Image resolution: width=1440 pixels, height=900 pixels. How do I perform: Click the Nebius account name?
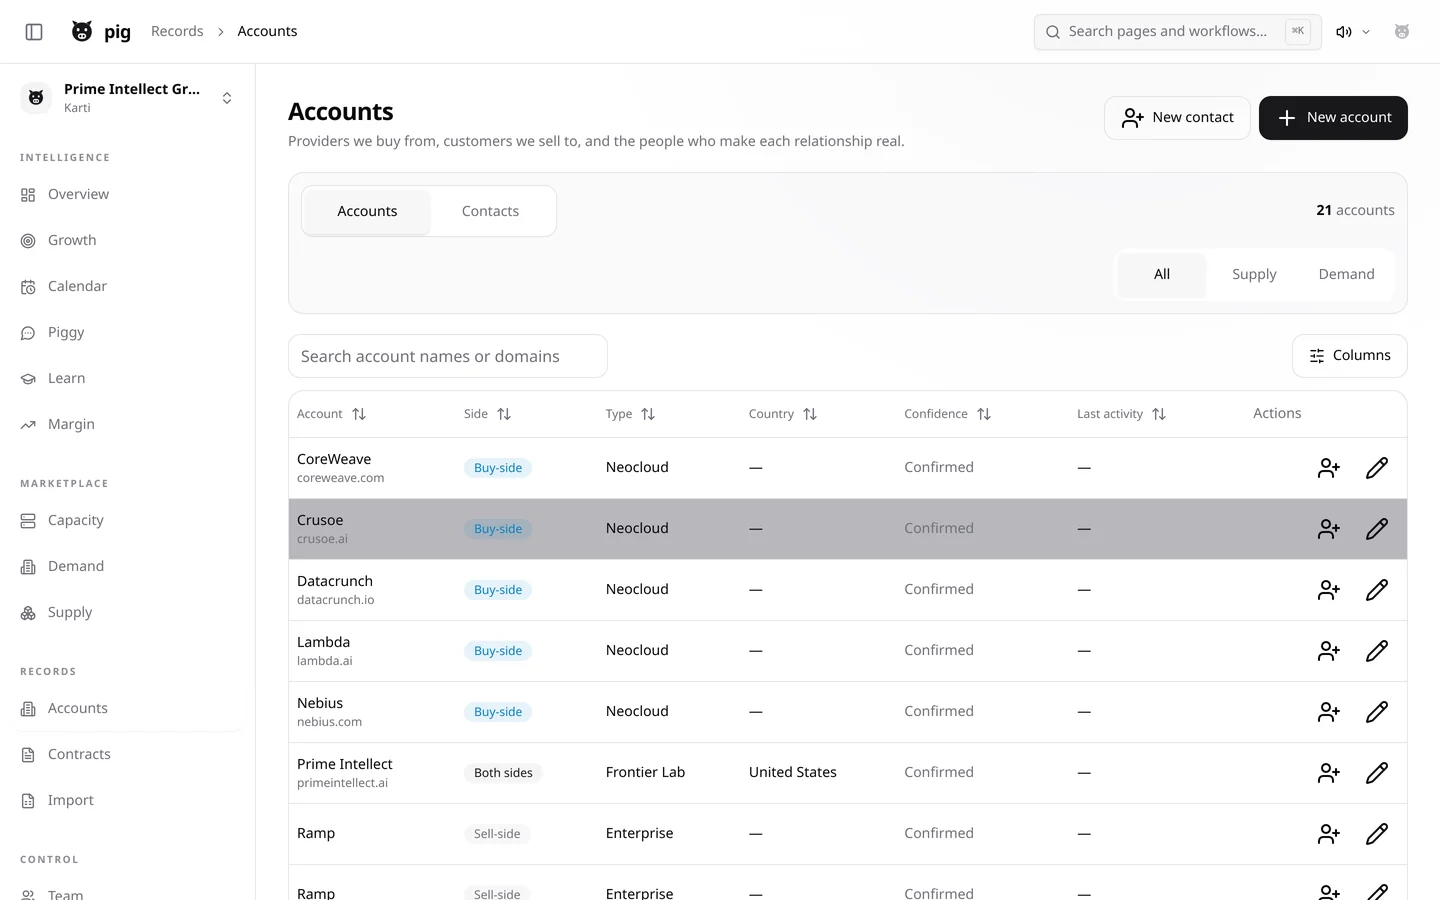click(x=320, y=703)
